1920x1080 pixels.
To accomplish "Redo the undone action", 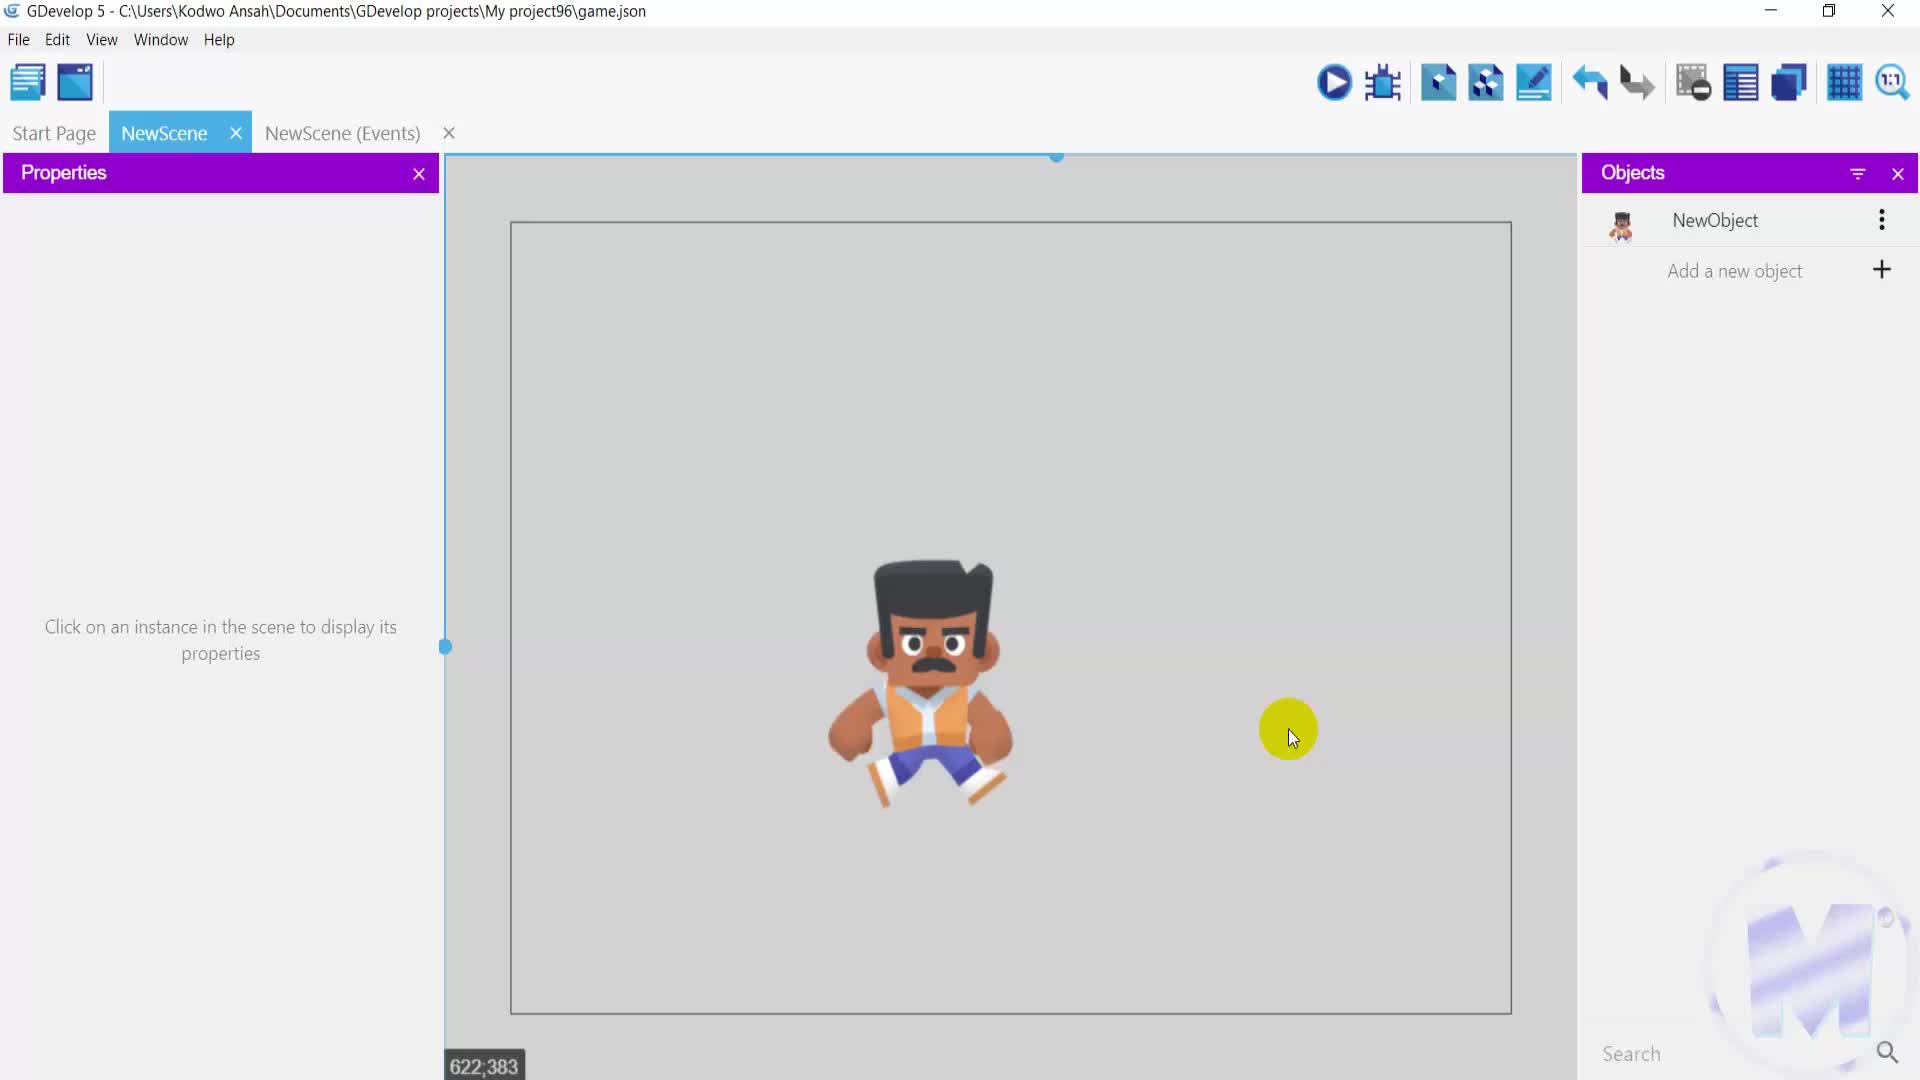I will click(x=1637, y=83).
